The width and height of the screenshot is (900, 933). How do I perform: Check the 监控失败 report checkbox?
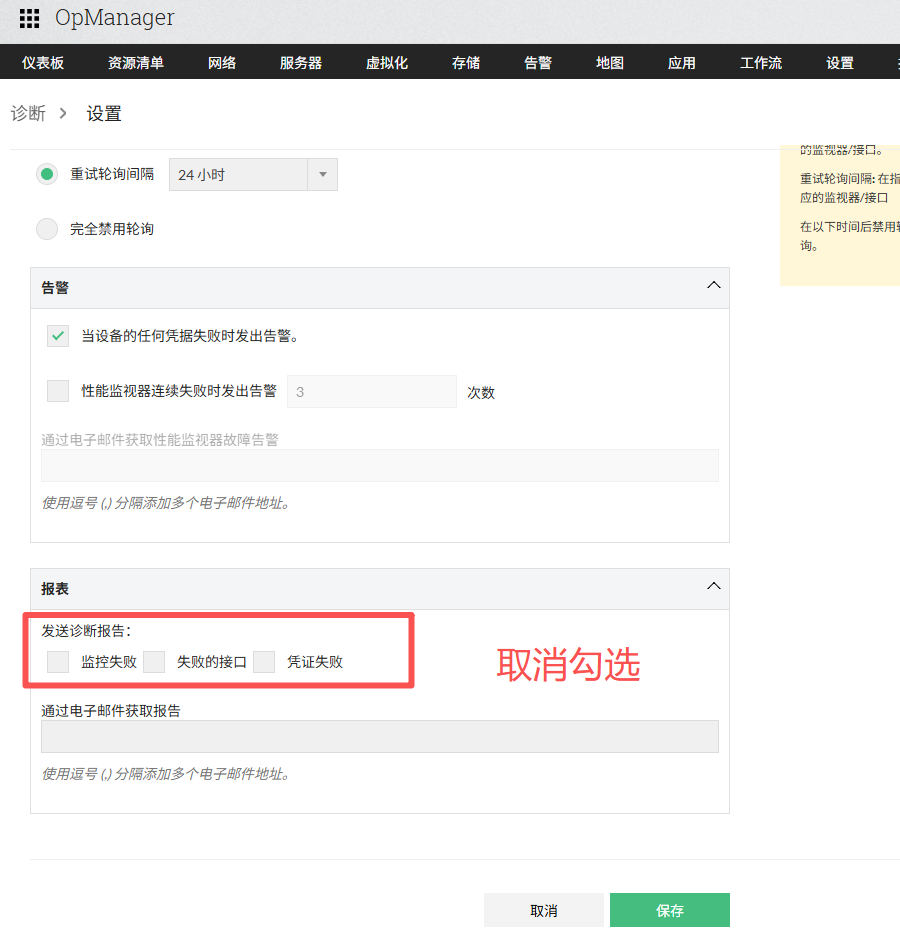[x=58, y=661]
